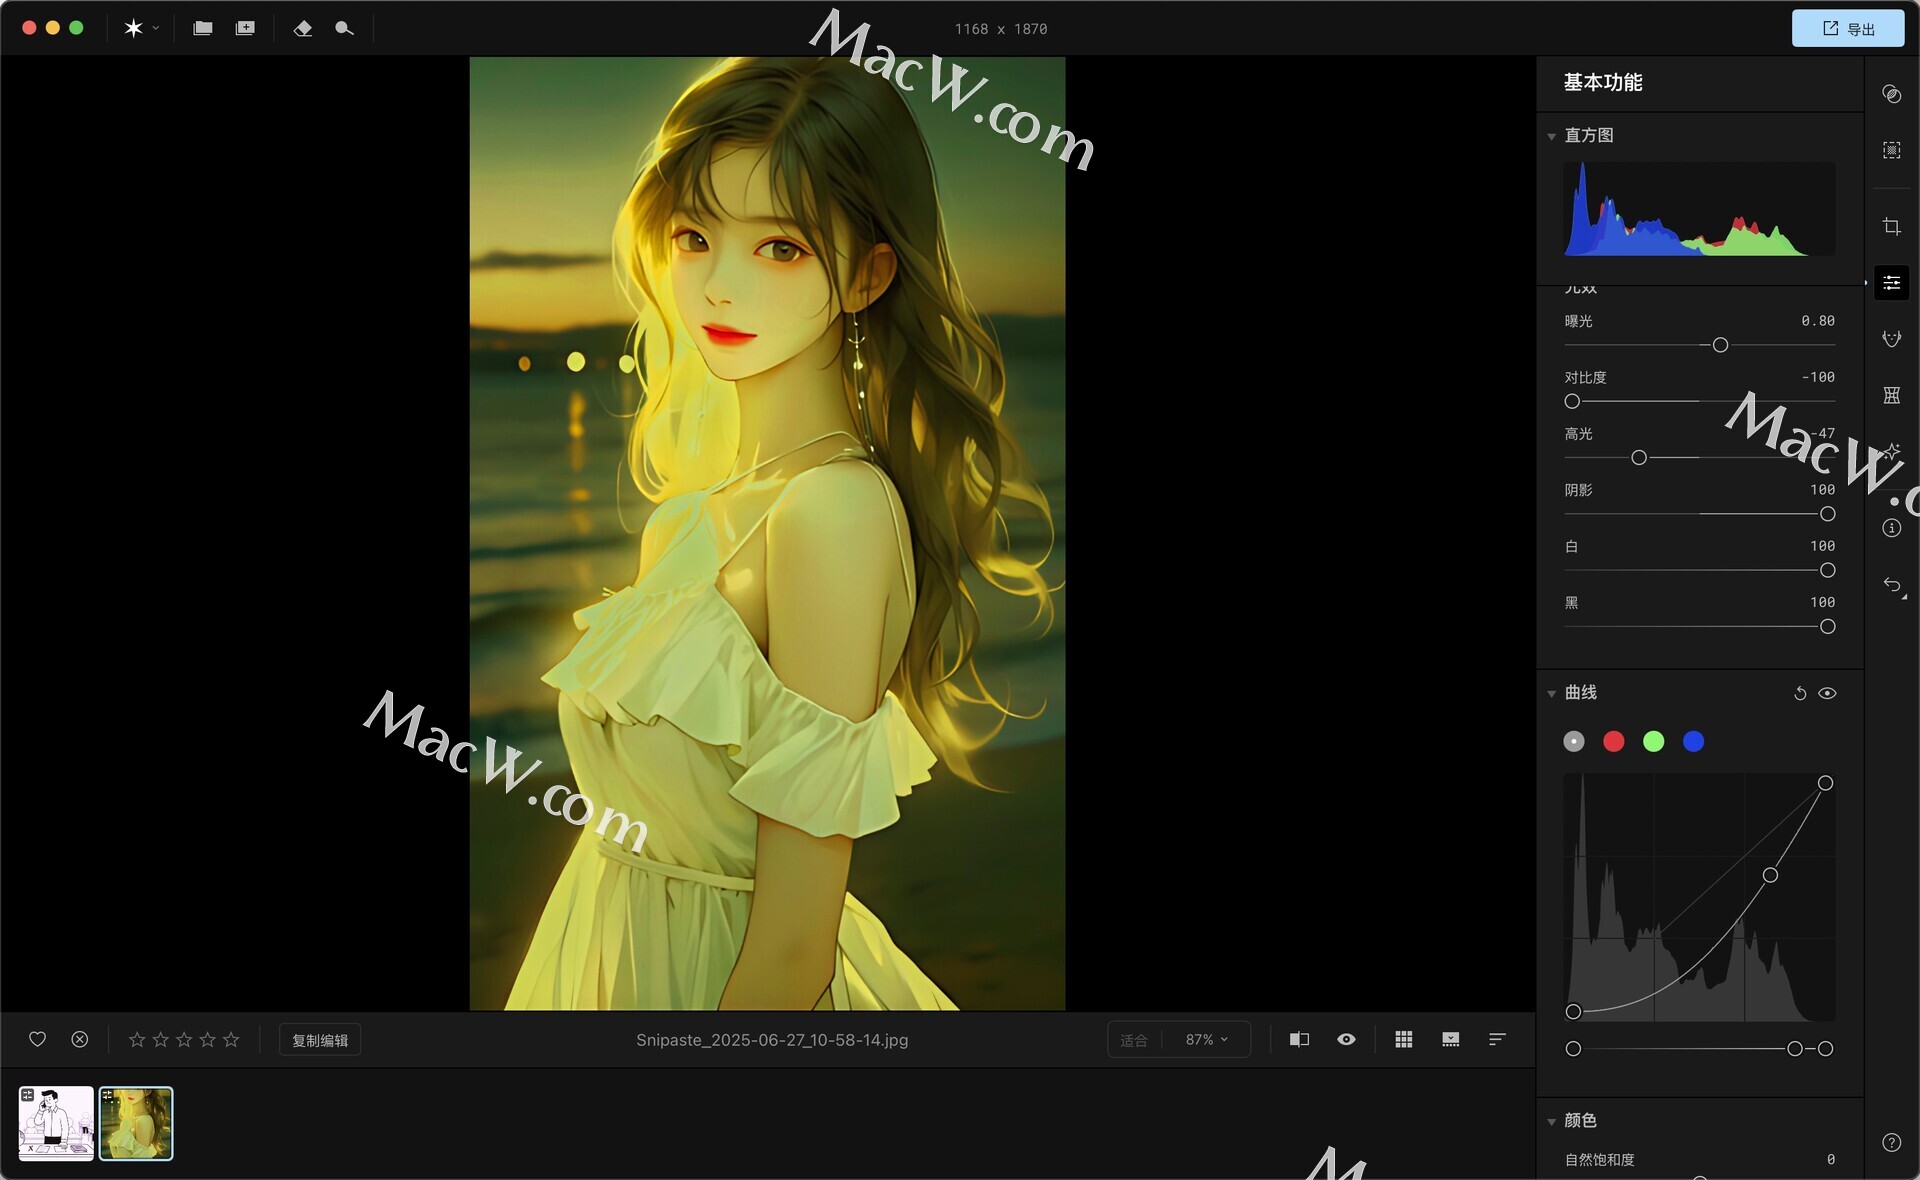Open the image info panel icon
Screen dimensions: 1920x1180
(x=1891, y=528)
